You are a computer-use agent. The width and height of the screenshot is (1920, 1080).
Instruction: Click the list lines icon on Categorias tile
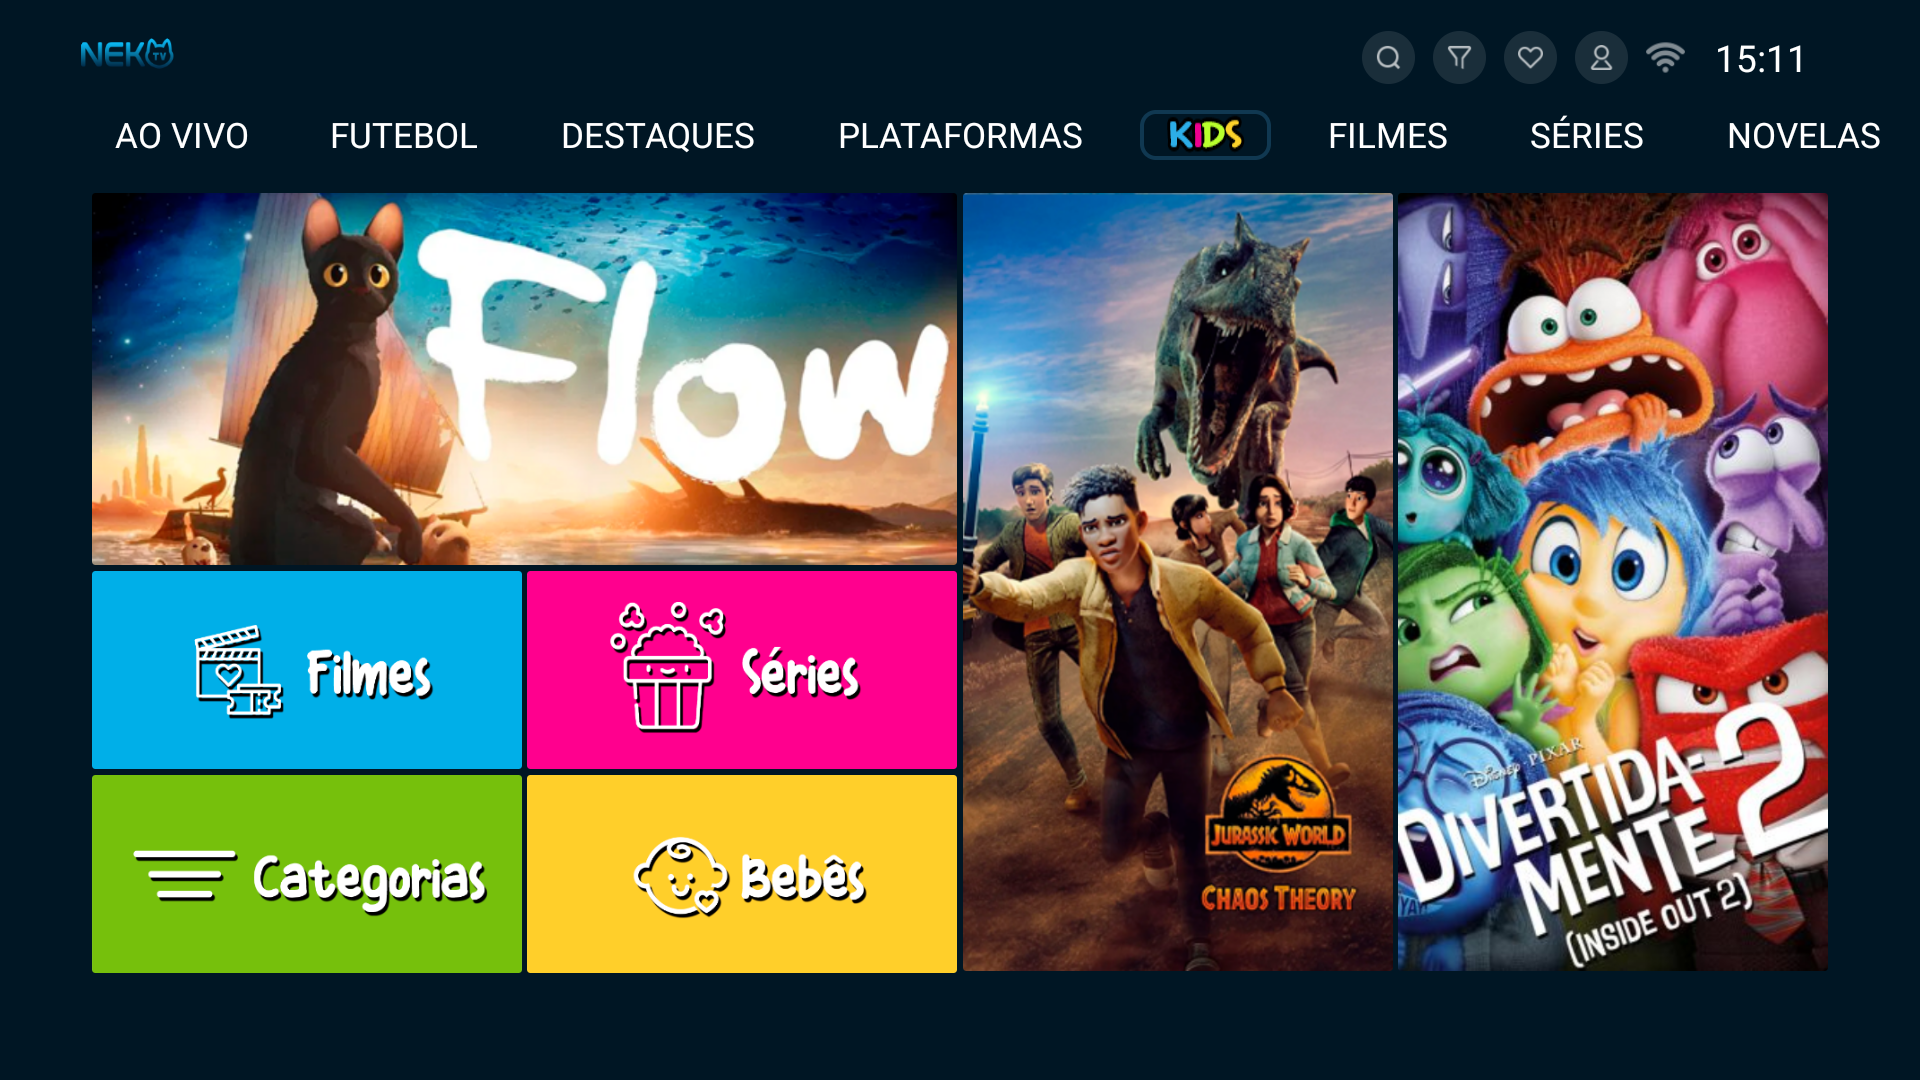pyautogui.click(x=185, y=876)
